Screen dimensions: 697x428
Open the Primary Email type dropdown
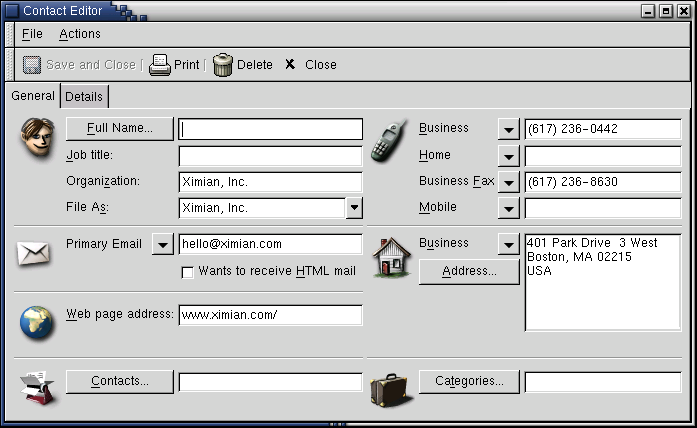click(x=162, y=244)
